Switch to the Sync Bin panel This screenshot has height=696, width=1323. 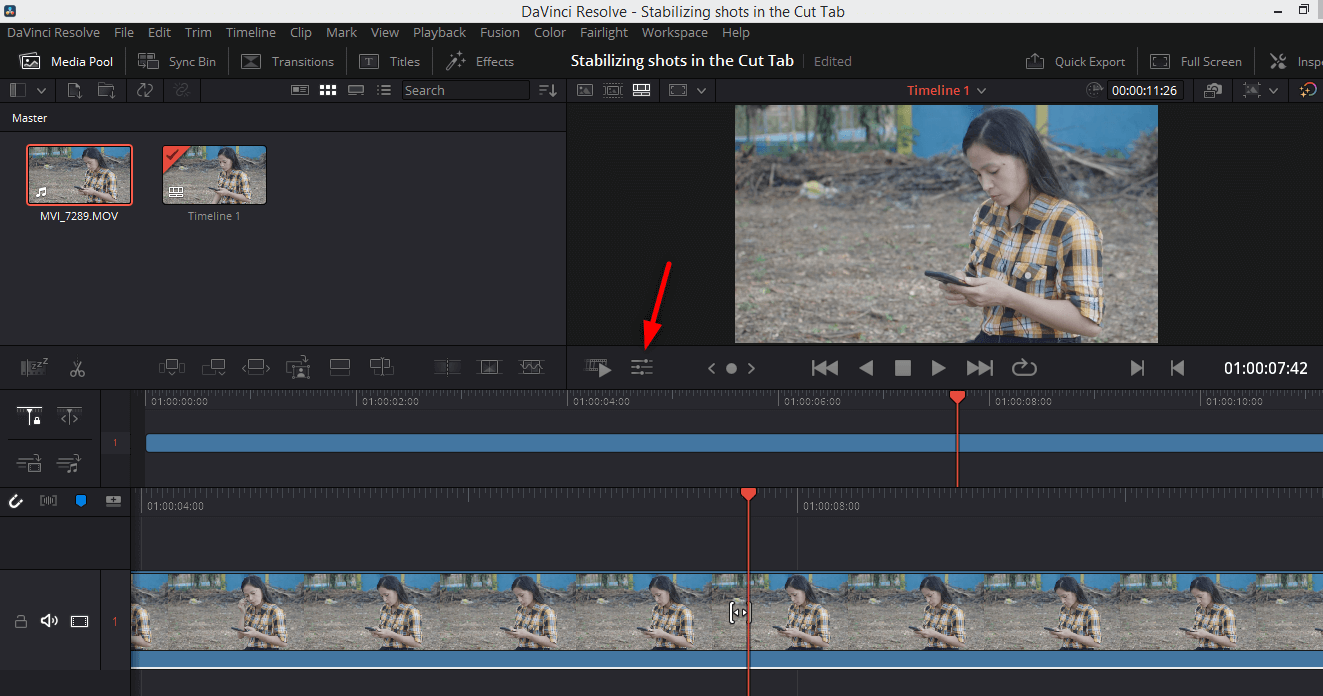click(177, 61)
